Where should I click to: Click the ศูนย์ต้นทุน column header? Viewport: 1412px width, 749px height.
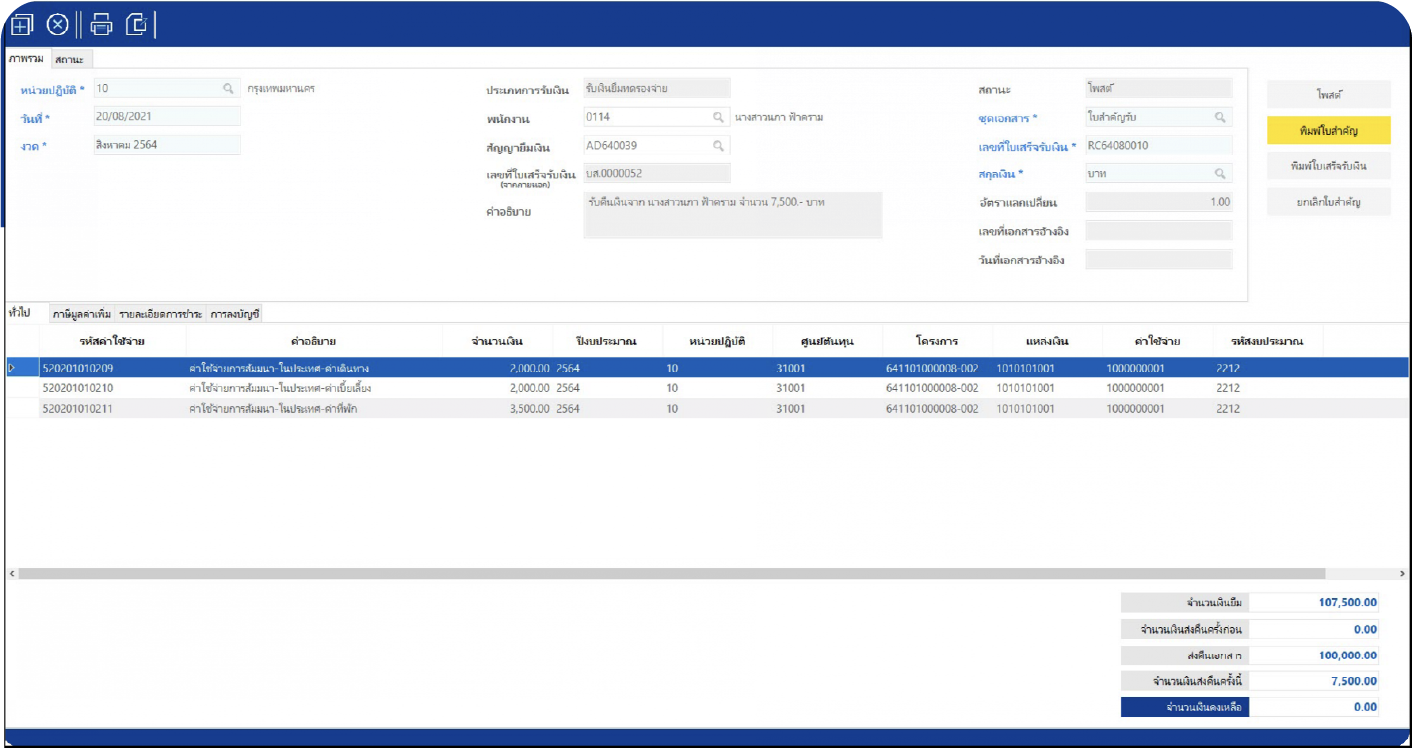827,341
